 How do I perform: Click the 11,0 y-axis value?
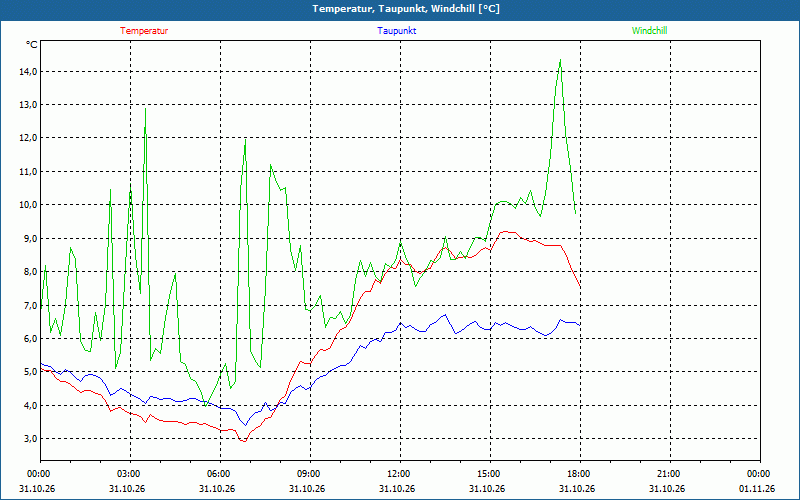pyautogui.click(x=28, y=171)
